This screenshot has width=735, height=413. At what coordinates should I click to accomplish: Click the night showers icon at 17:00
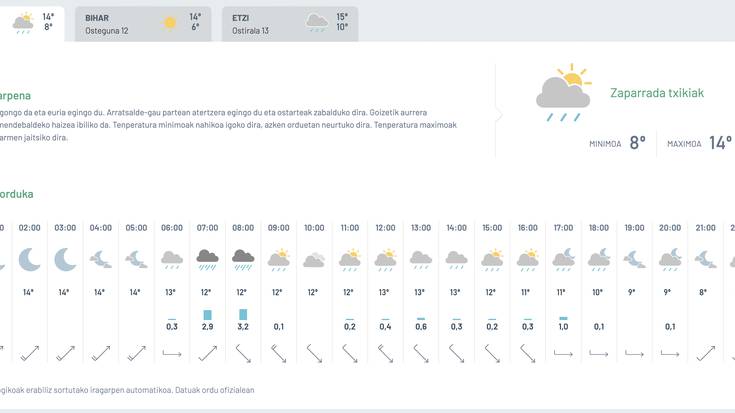point(563,260)
